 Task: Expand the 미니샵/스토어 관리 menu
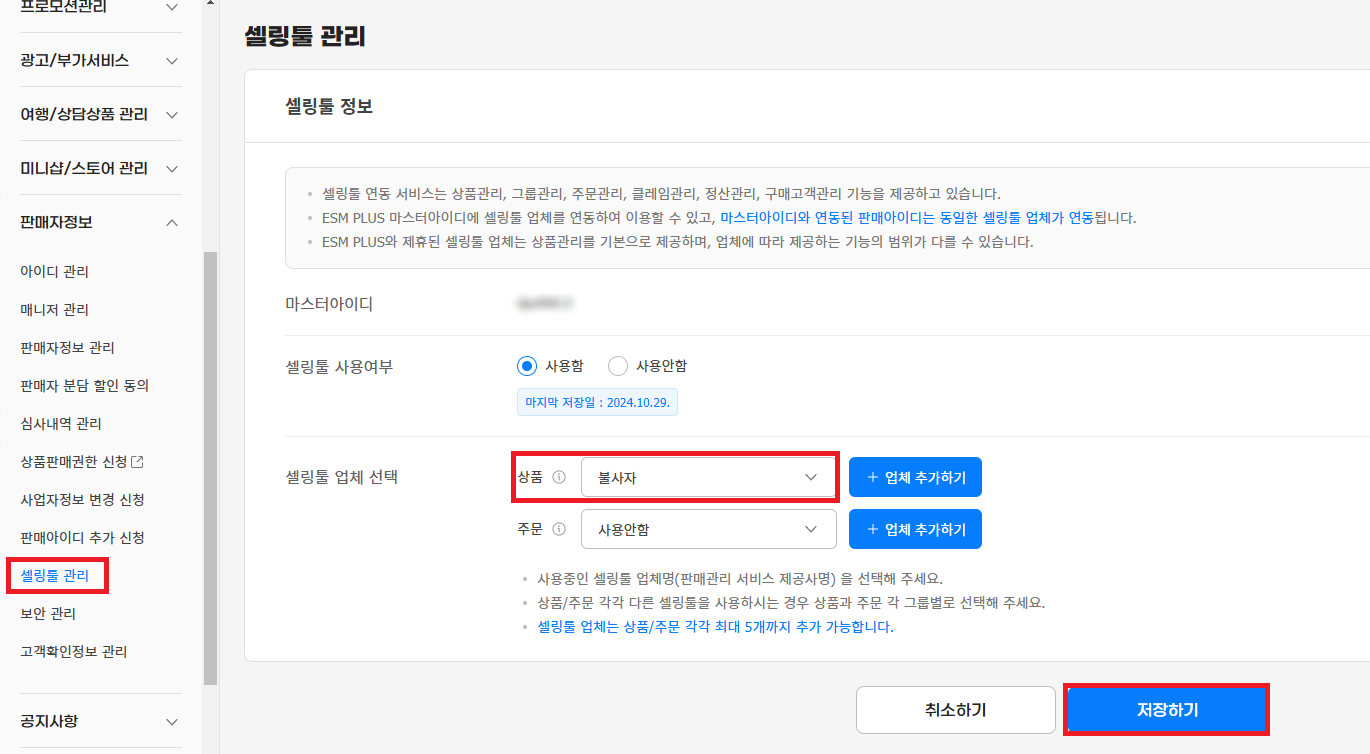coord(172,169)
